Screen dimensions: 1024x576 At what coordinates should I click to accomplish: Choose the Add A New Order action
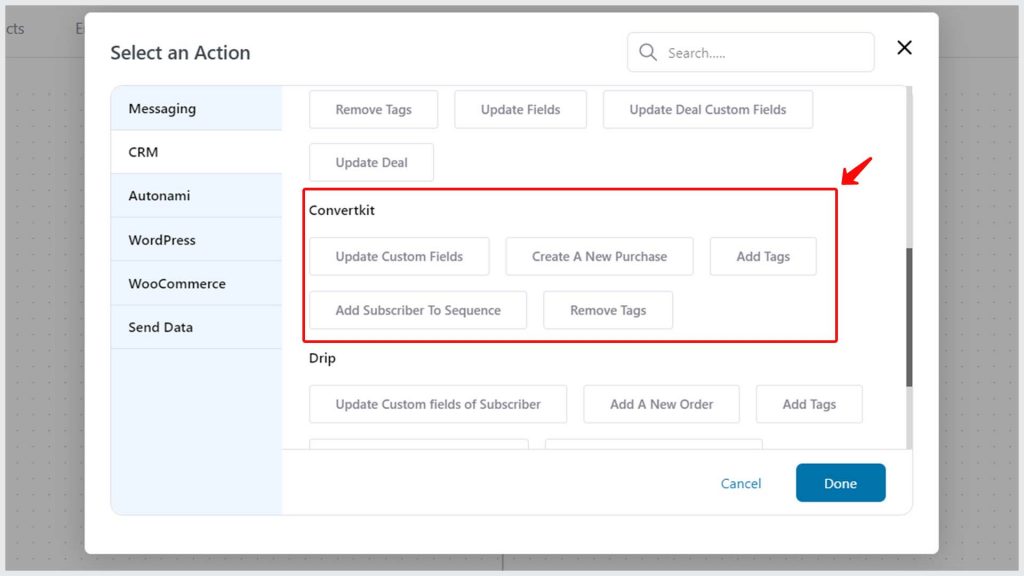click(661, 405)
